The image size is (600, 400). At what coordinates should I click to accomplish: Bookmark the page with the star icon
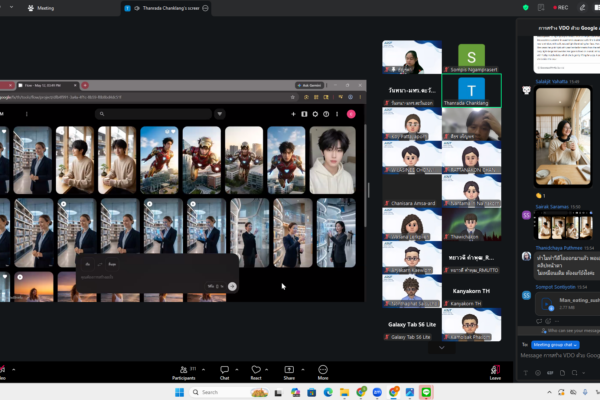click(293, 97)
